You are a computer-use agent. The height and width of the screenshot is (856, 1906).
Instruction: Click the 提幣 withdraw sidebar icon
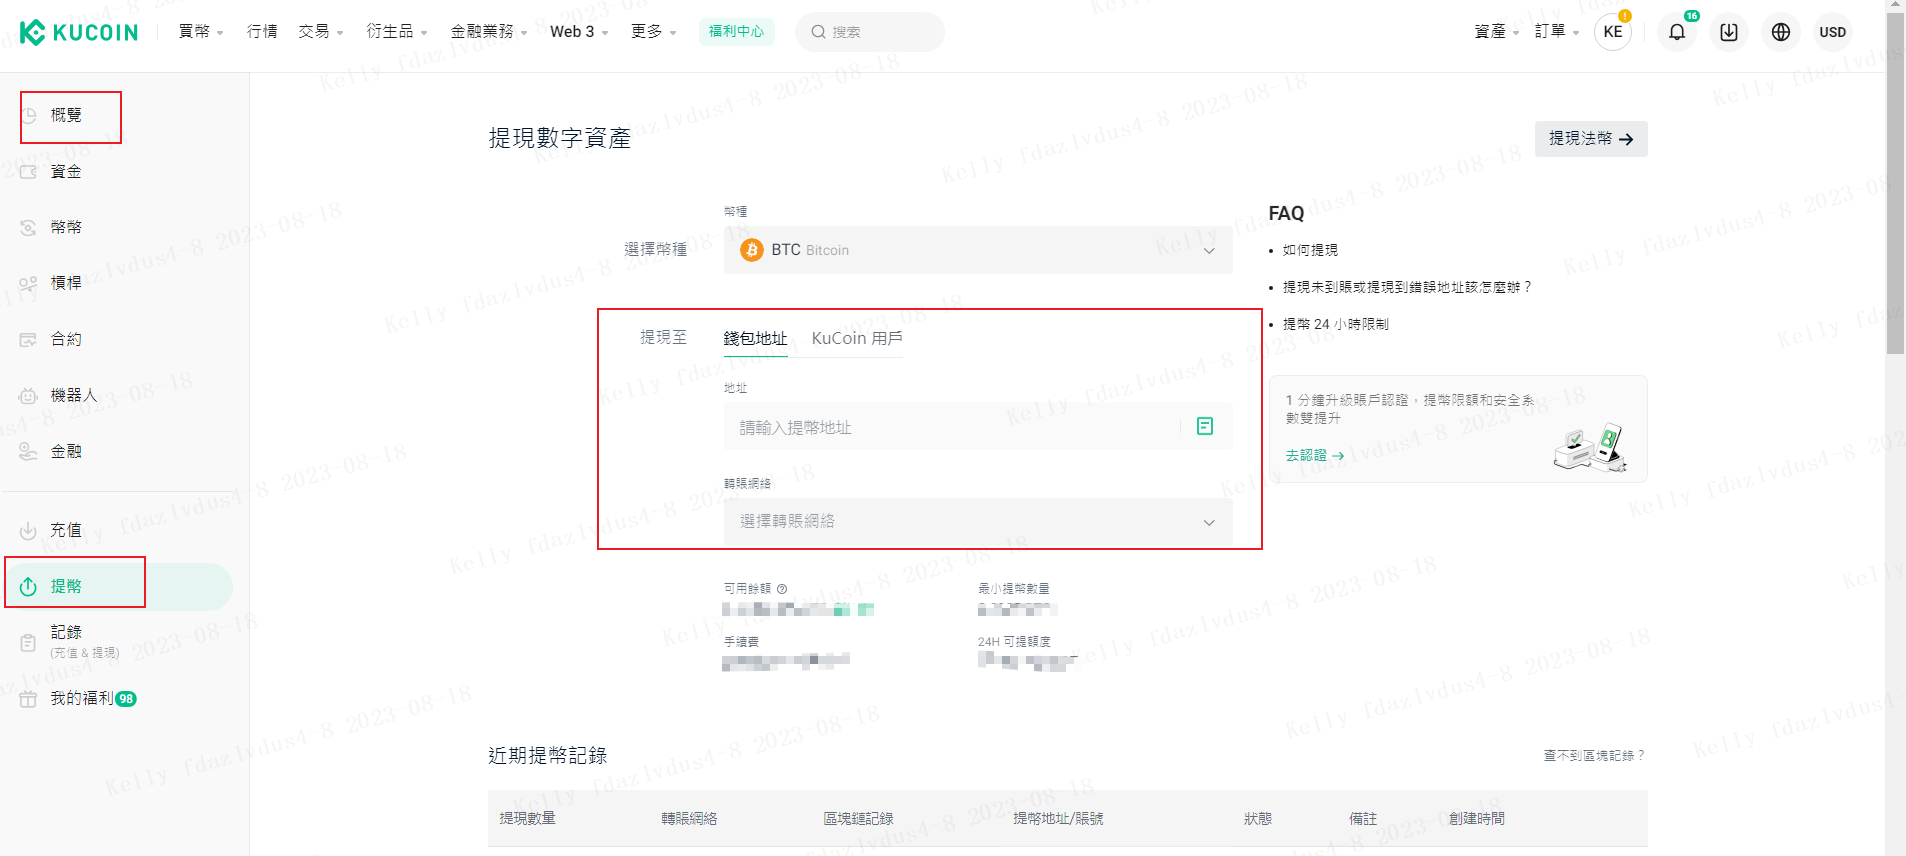[x=29, y=587]
